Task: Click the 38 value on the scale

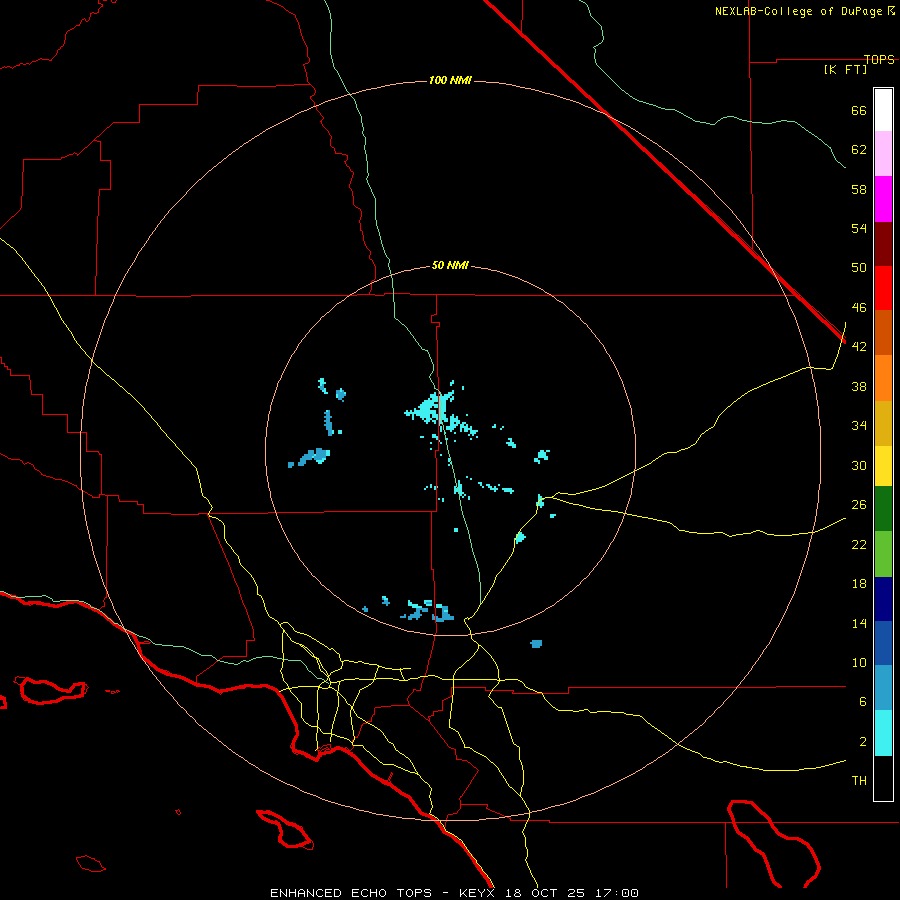Action: [x=859, y=386]
